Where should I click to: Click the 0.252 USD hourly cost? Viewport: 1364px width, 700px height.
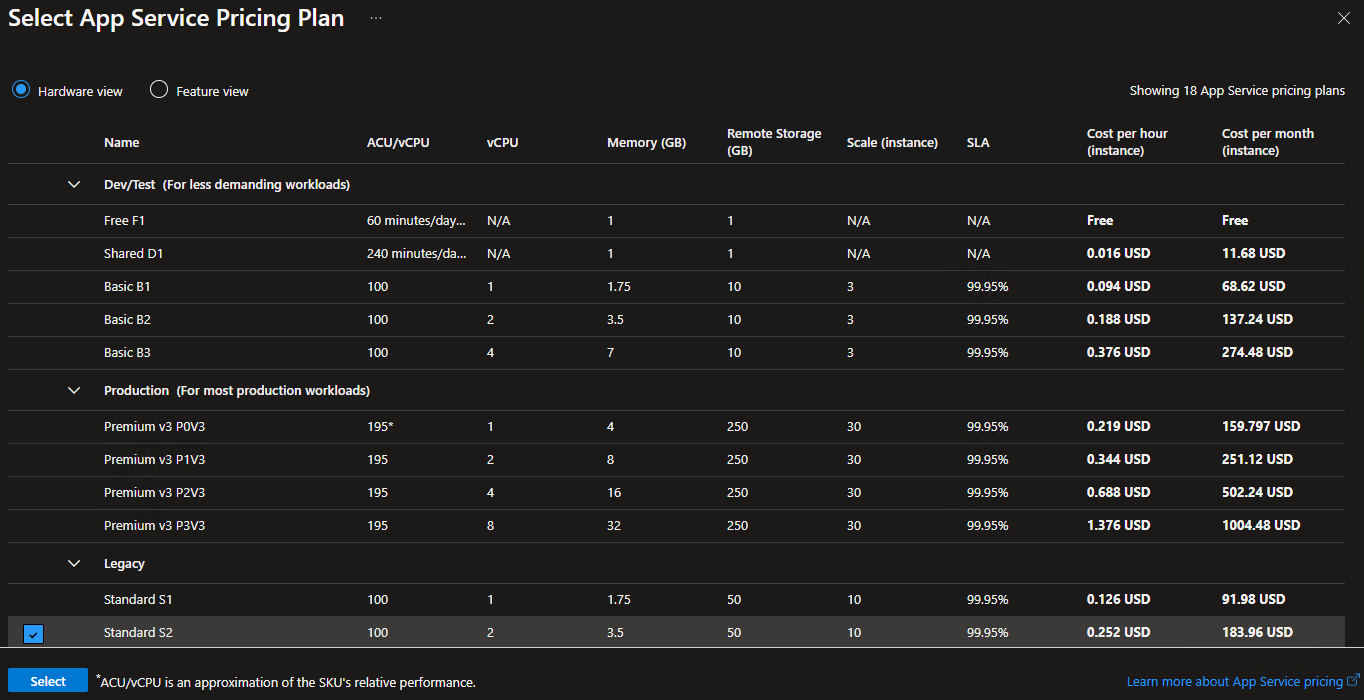(1119, 632)
